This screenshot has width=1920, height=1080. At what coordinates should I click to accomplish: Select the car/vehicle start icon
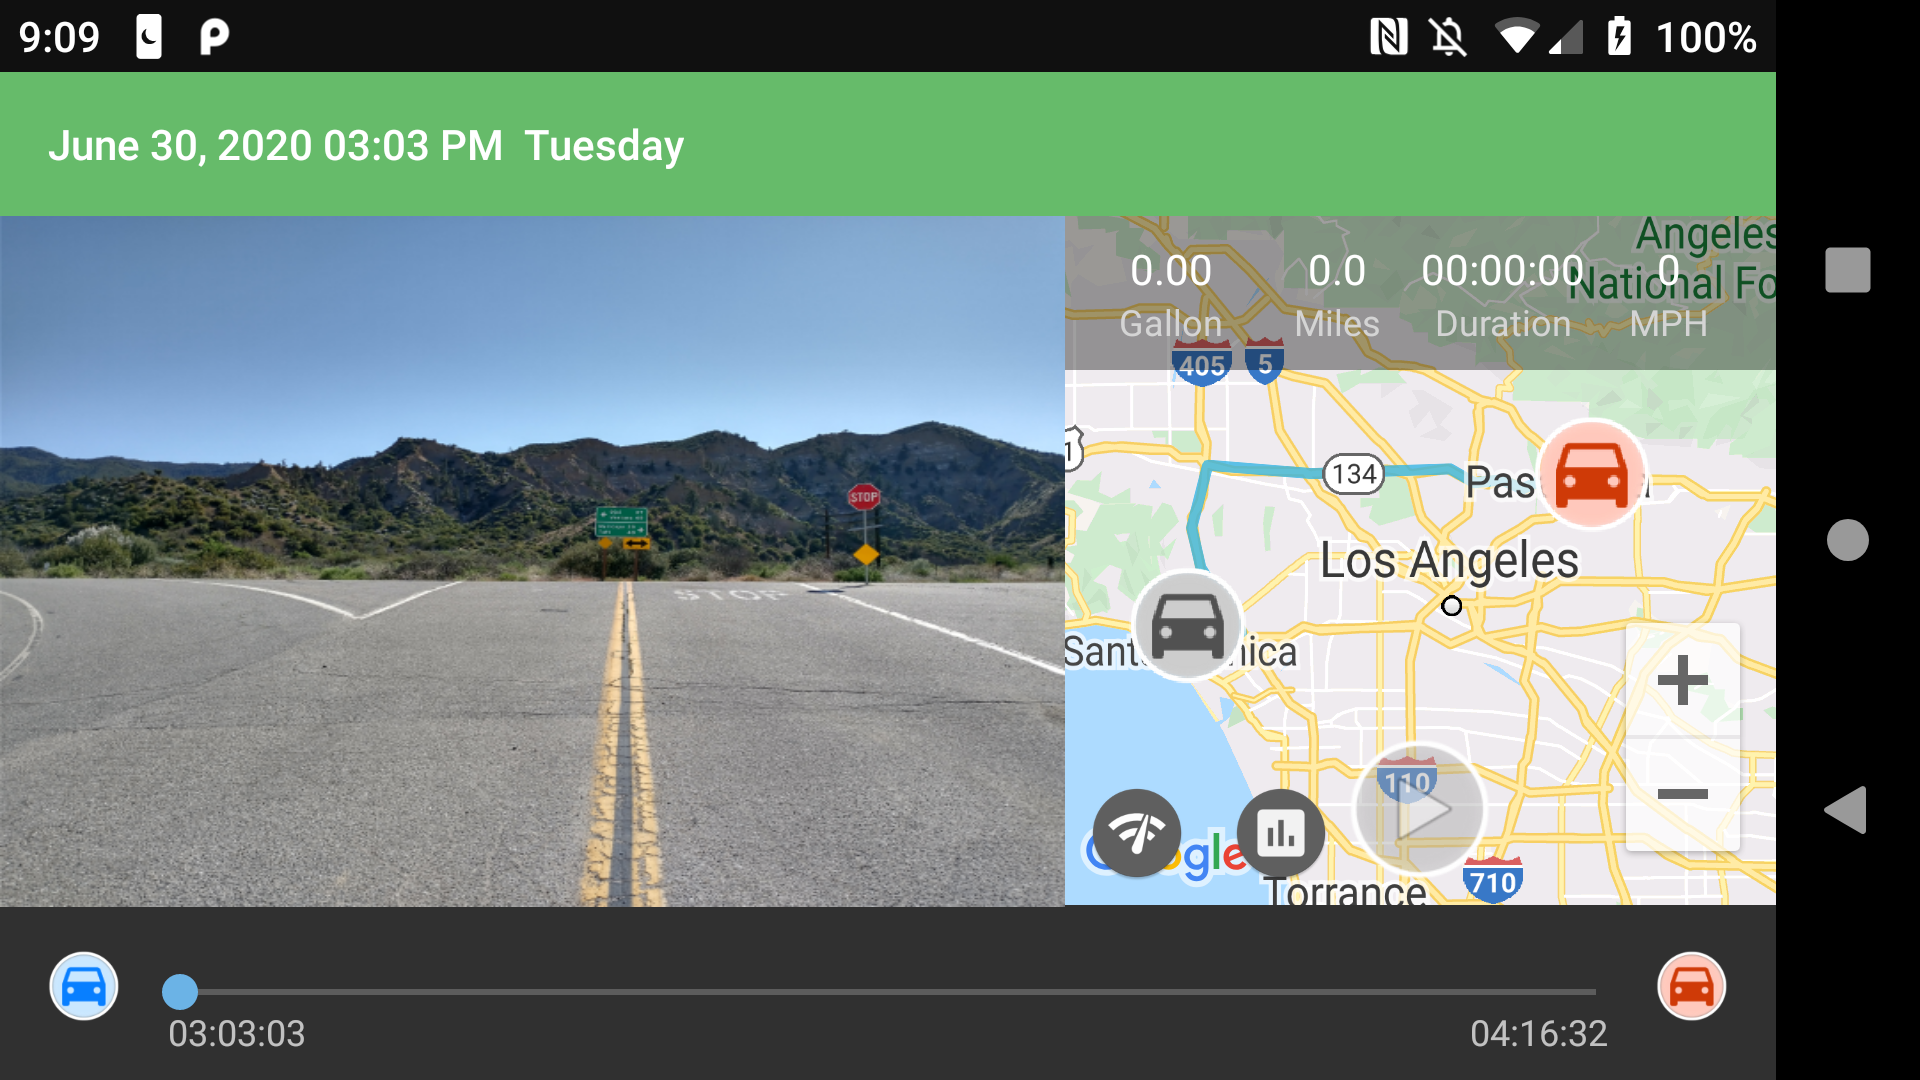coord(82,984)
